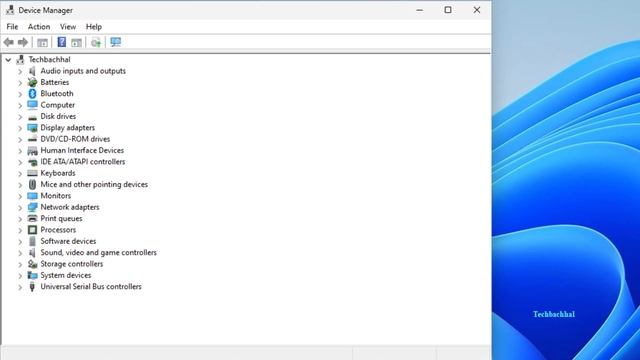The height and width of the screenshot is (360, 640).
Task: Click the action pane toolbar icon next to Help
Action: click(x=76, y=42)
